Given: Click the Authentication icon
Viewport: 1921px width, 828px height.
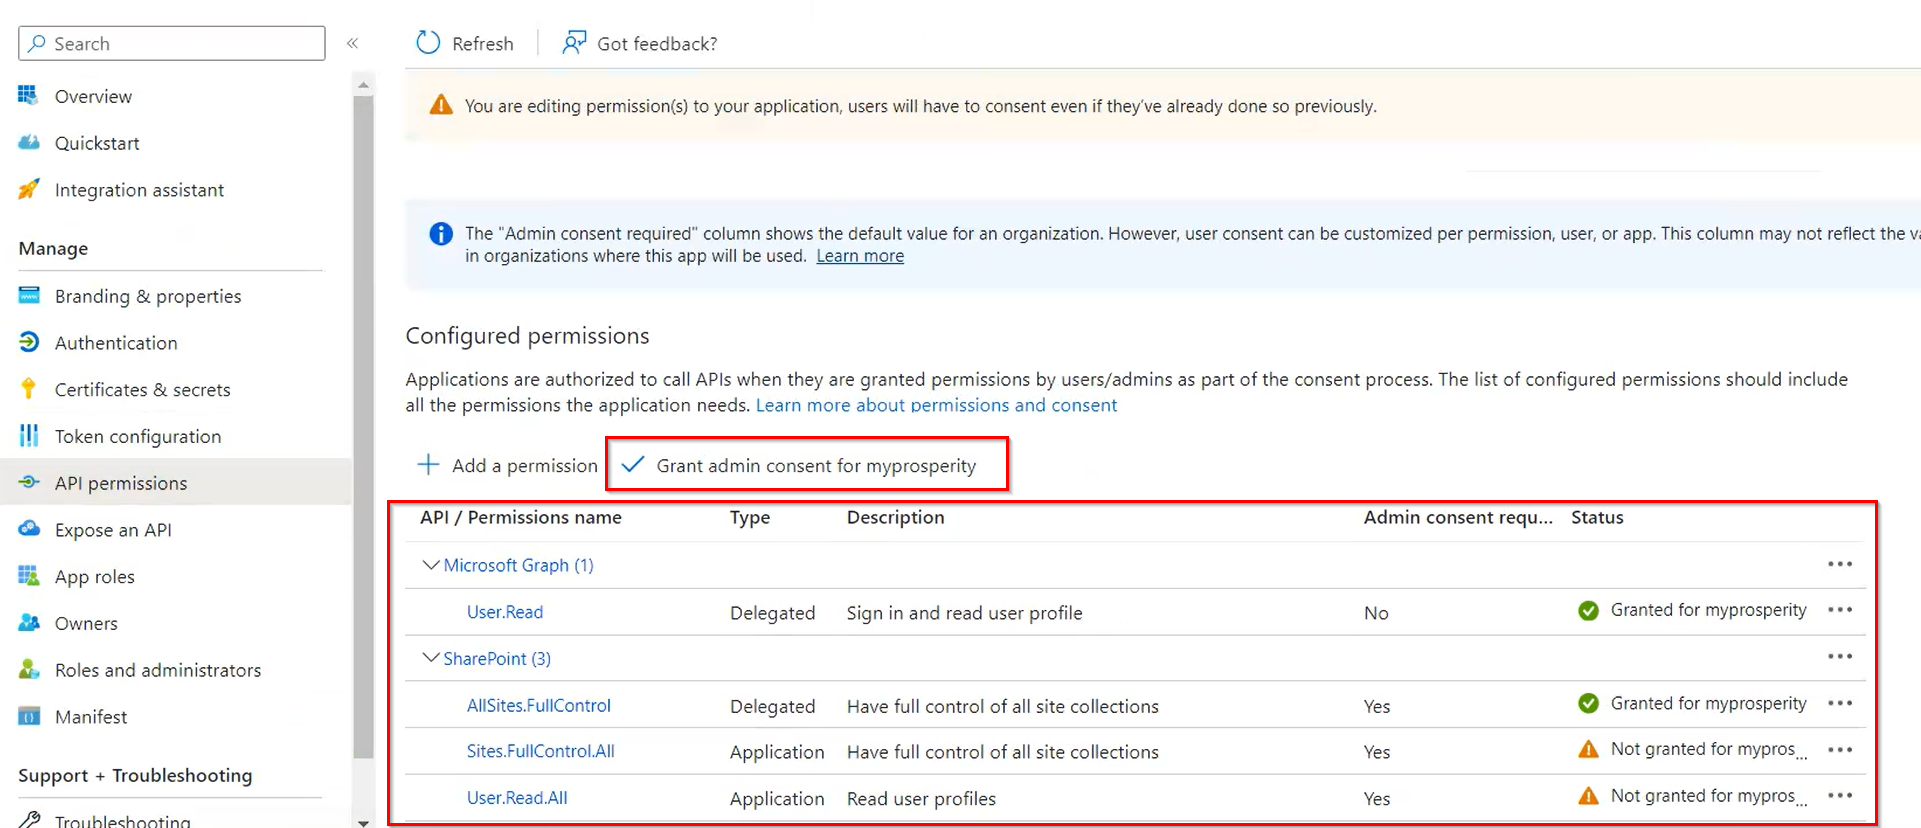Looking at the screenshot, I should [29, 342].
